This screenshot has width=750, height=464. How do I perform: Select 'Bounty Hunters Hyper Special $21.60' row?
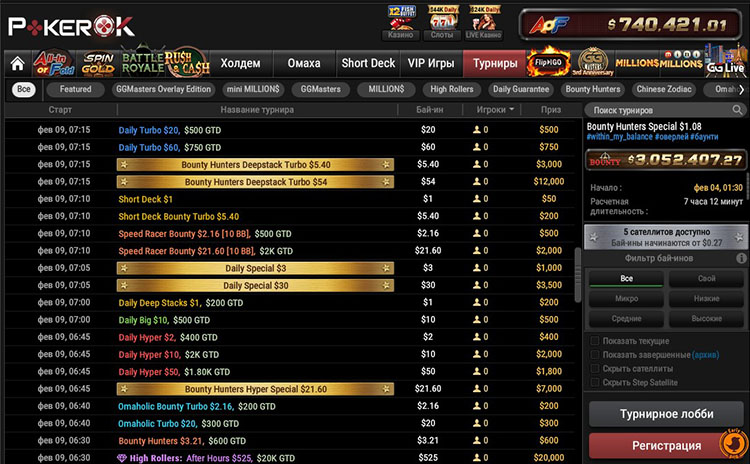tap(290, 389)
